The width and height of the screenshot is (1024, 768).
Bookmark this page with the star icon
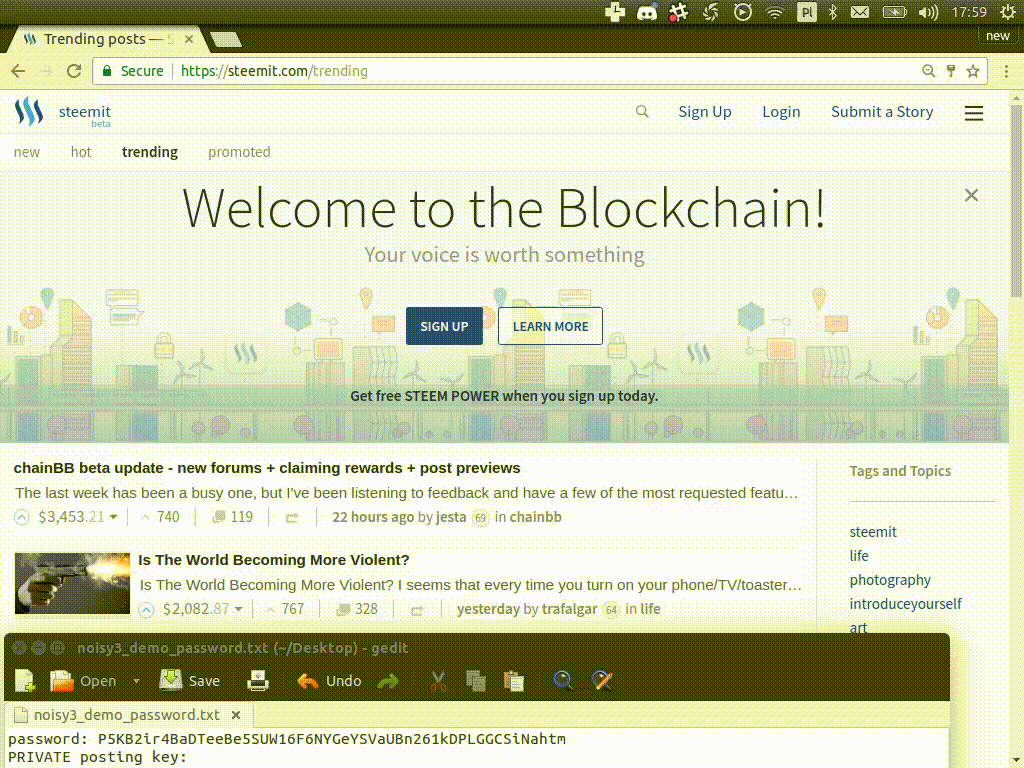[x=972, y=71]
